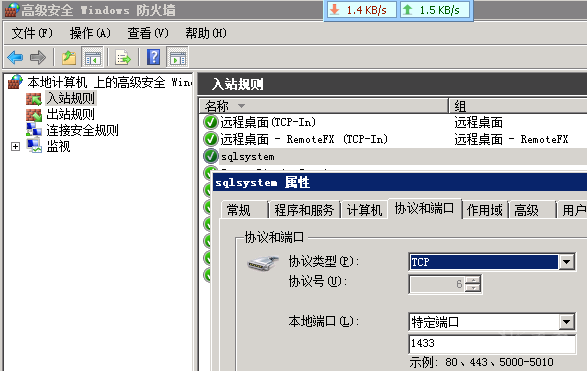Click the firewall icon beside 本地计算机 node
Viewport: 587px width, 371px height.
coord(15,82)
